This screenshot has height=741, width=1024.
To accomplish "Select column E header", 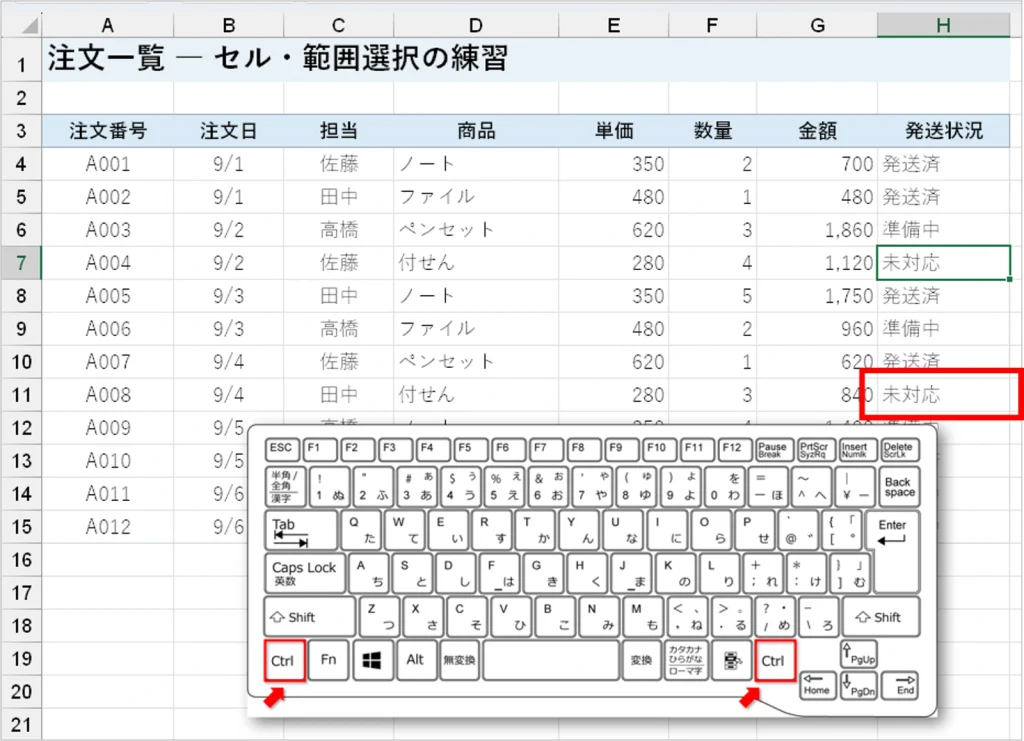I will [x=614, y=25].
